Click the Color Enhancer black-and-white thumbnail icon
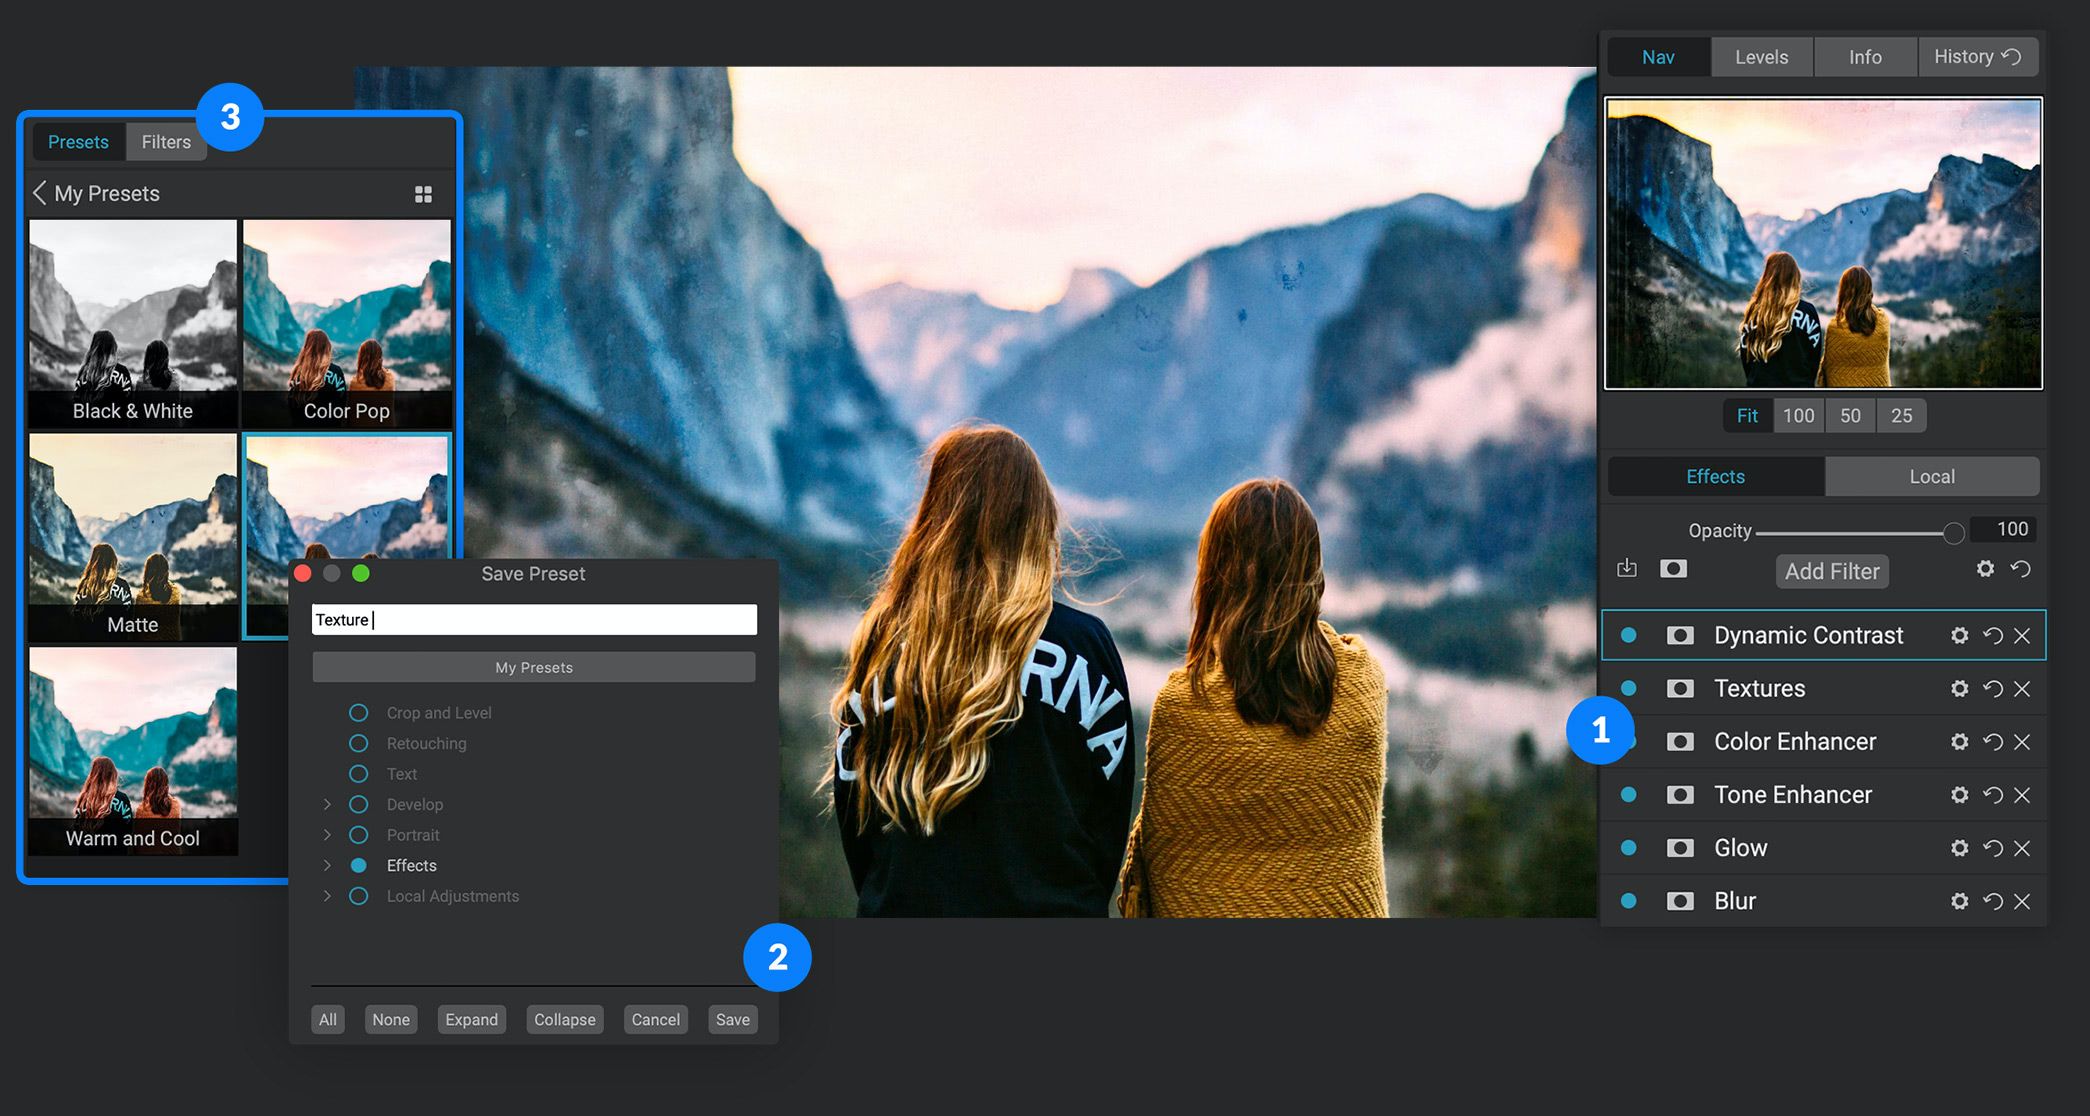 pyautogui.click(x=1677, y=740)
